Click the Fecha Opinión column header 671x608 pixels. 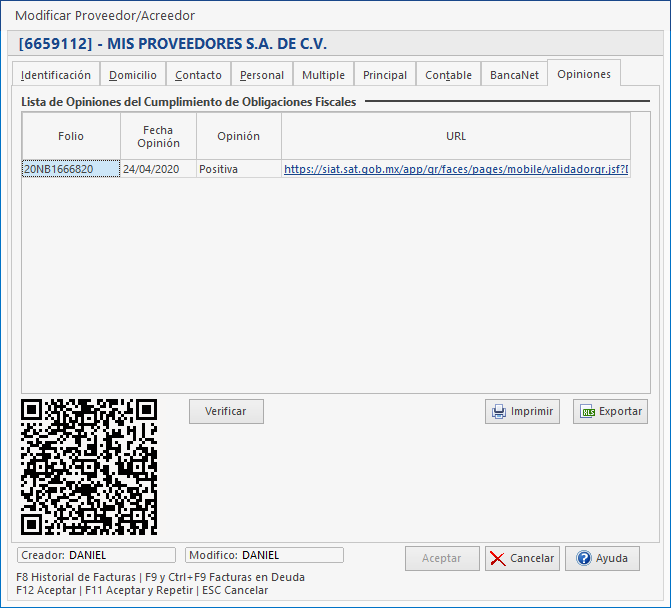(158, 137)
